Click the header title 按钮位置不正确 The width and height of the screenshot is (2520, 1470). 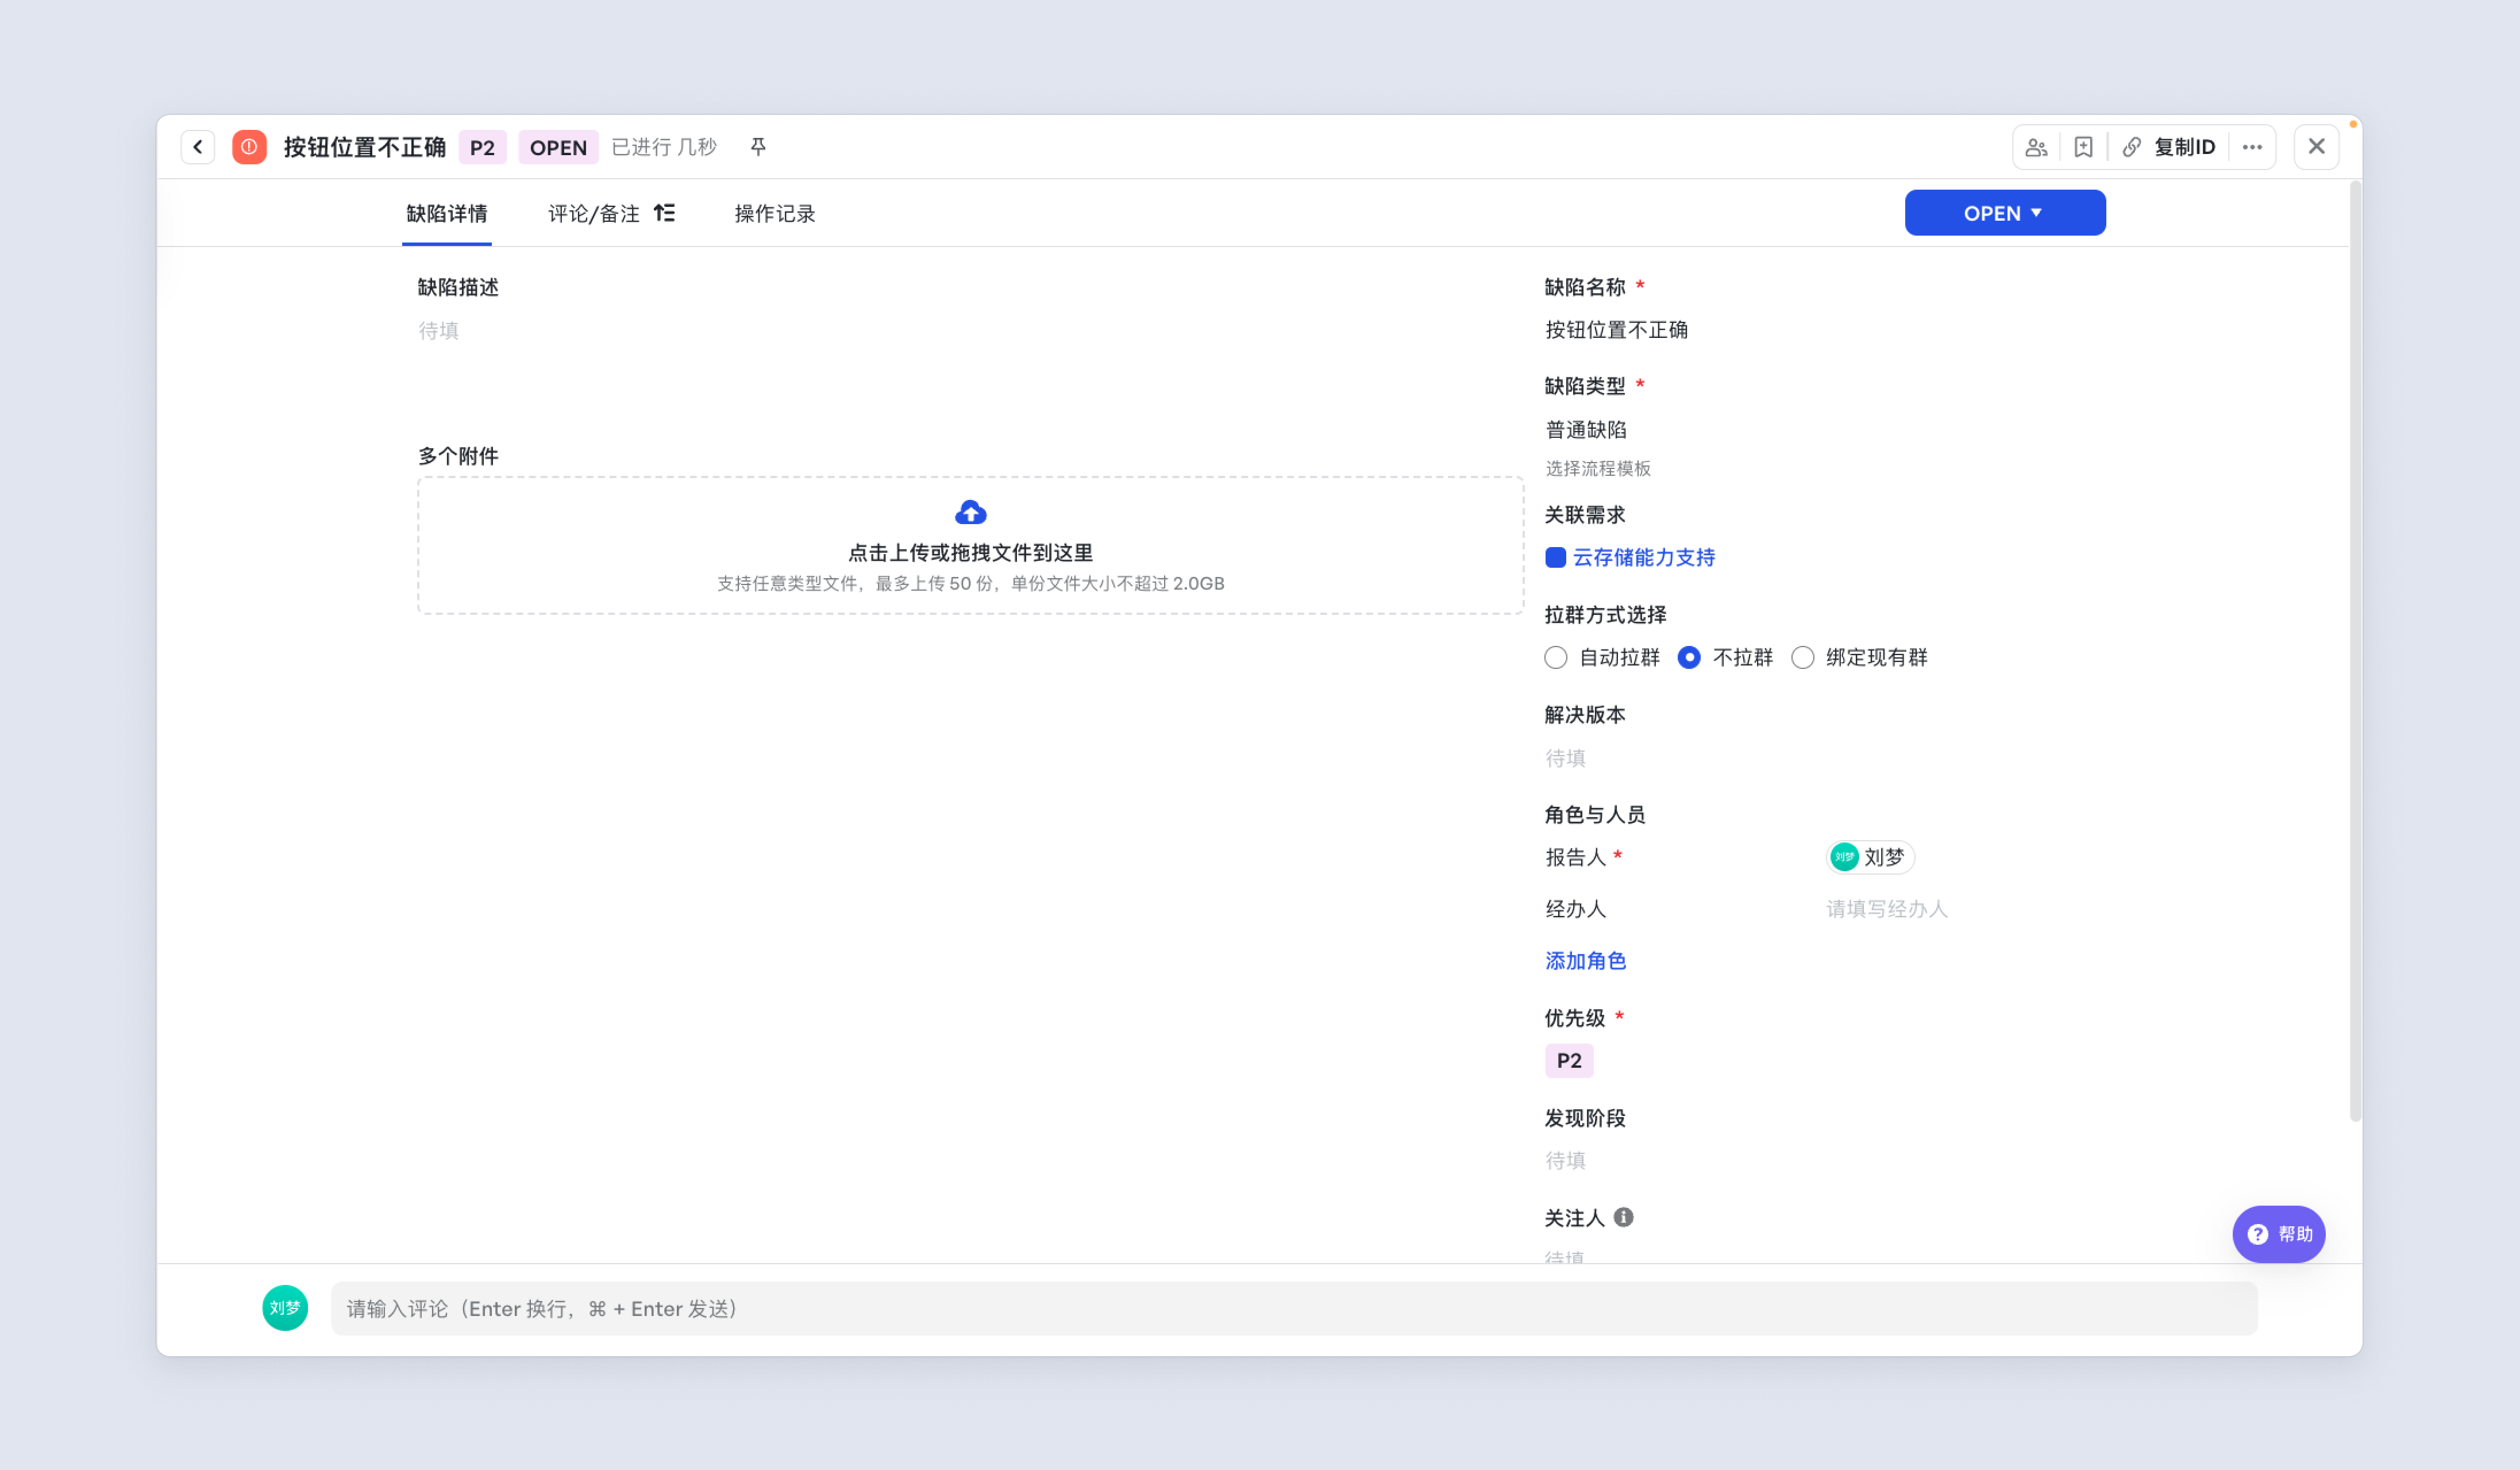[x=364, y=147]
